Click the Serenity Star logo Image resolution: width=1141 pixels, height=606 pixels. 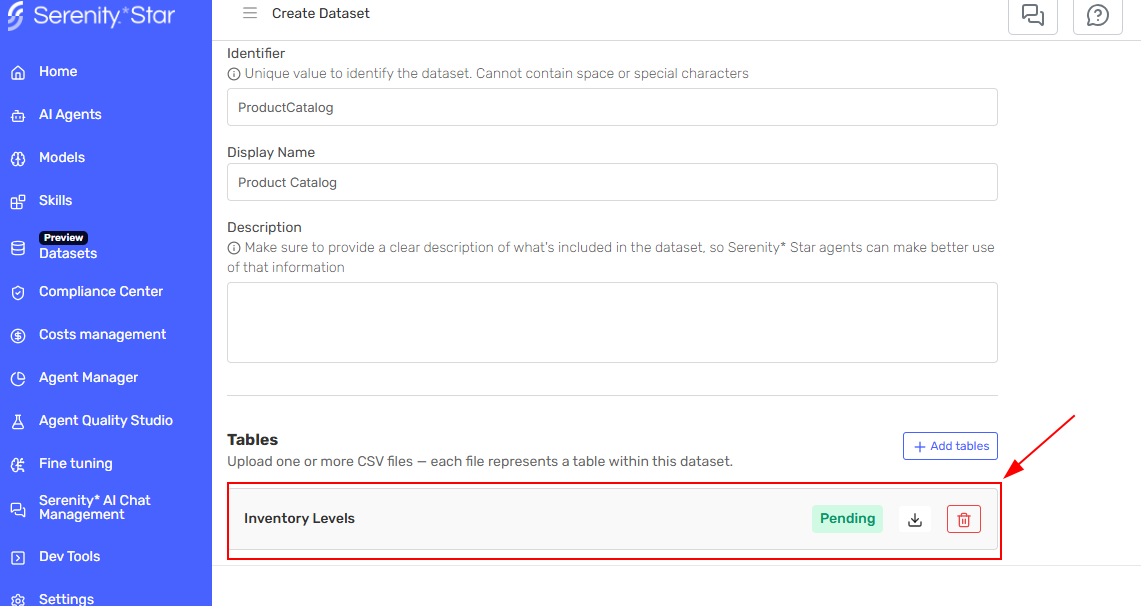[x=92, y=16]
